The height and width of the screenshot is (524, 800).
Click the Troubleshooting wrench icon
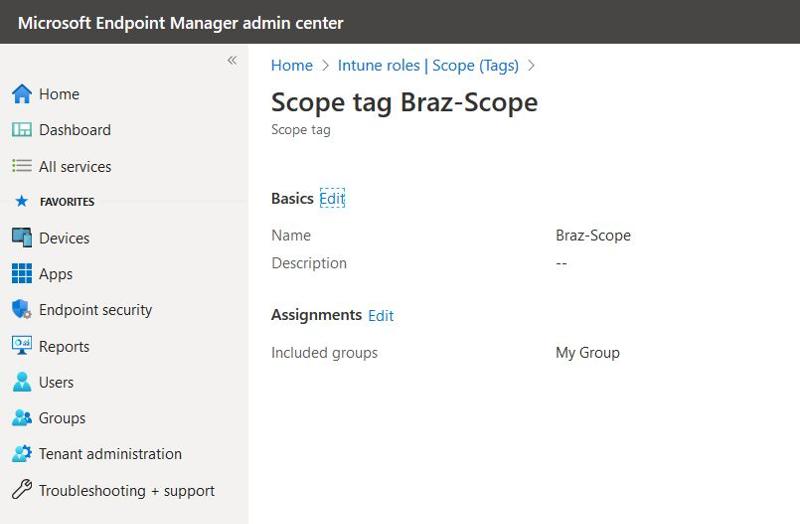(22, 490)
